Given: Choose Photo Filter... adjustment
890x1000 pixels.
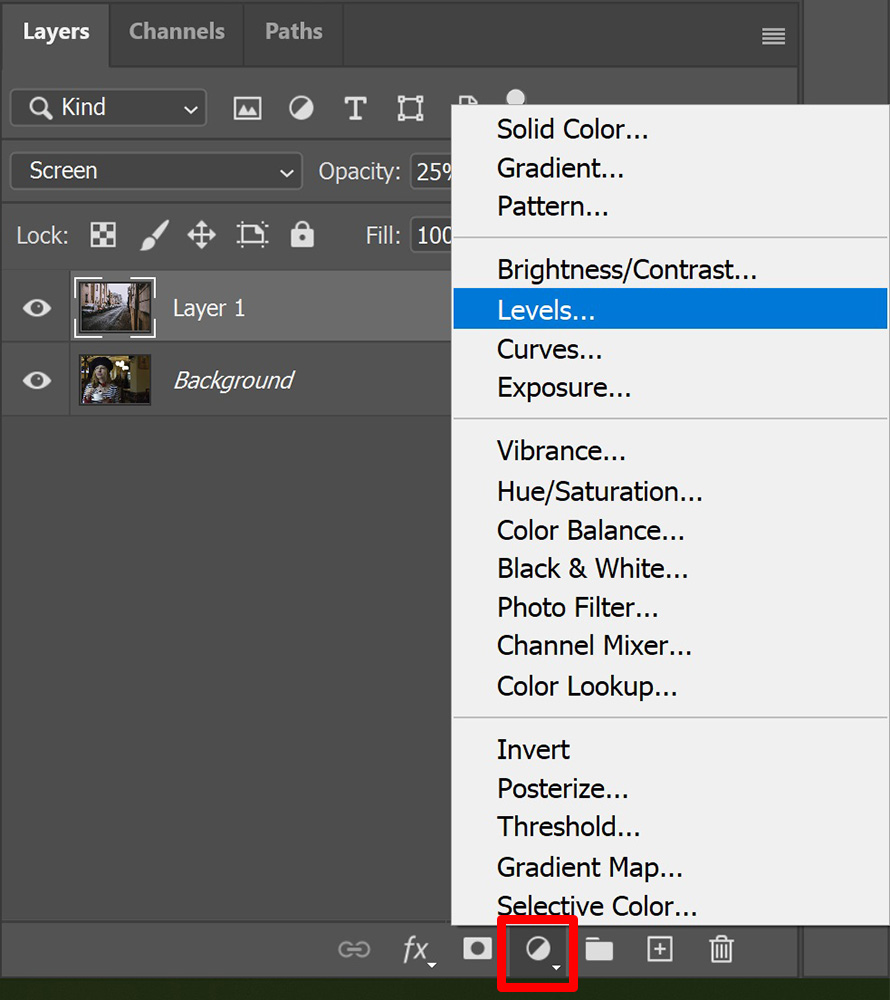Looking at the screenshot, I should [x=670, y=608].
